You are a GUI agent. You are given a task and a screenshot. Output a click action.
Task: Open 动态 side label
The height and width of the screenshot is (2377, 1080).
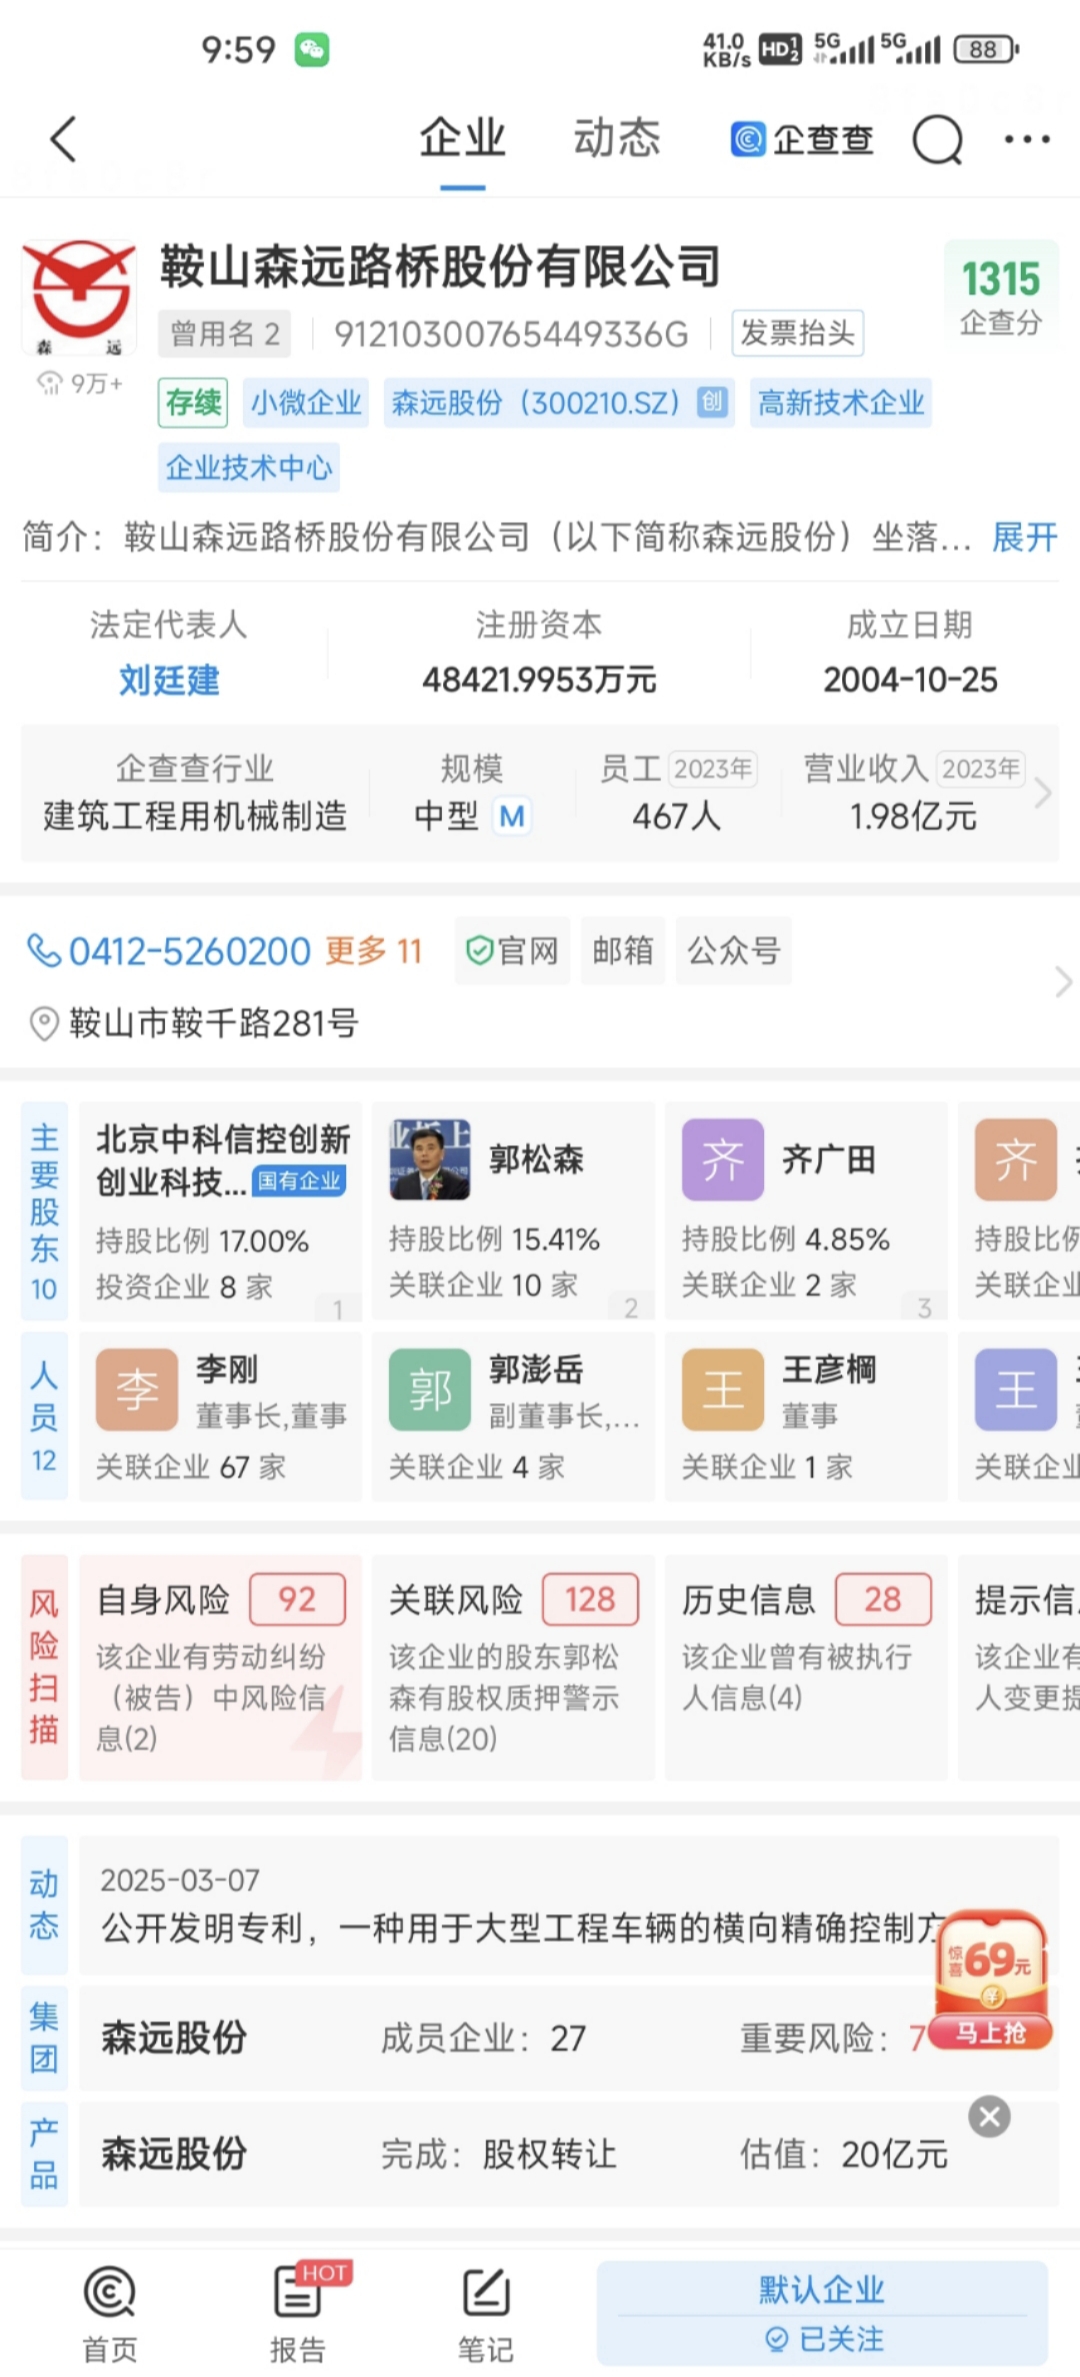[44, 1905]
